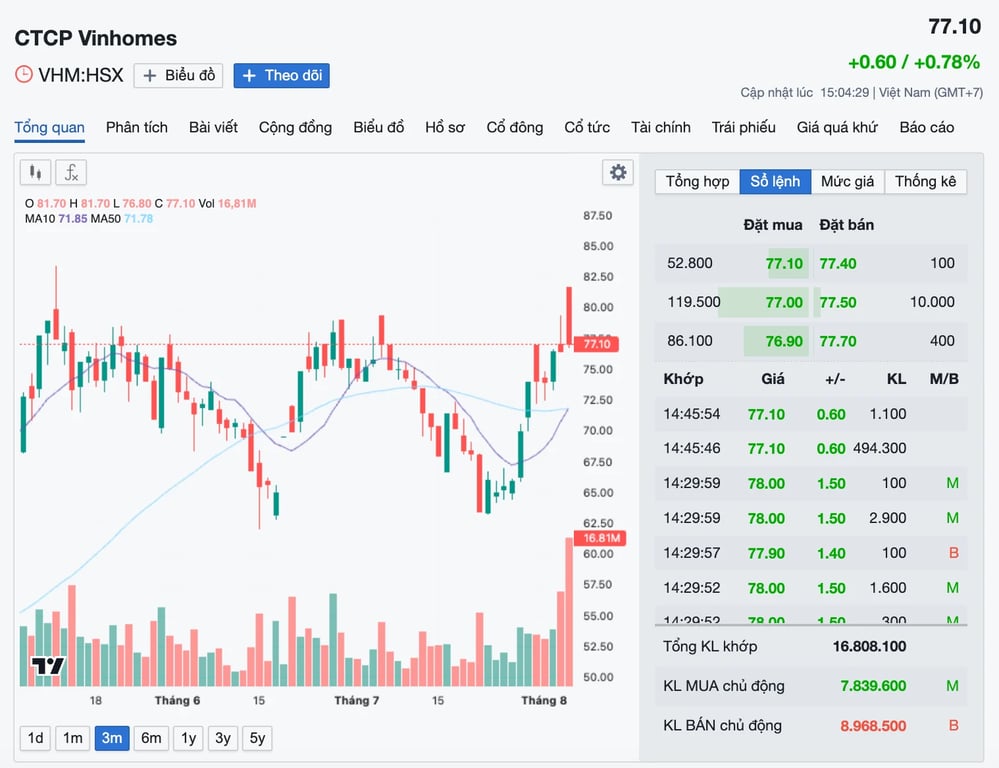The width and height of the screenshot is (999, 768).
Task: Set chart range to 6m
Action: 151,738
